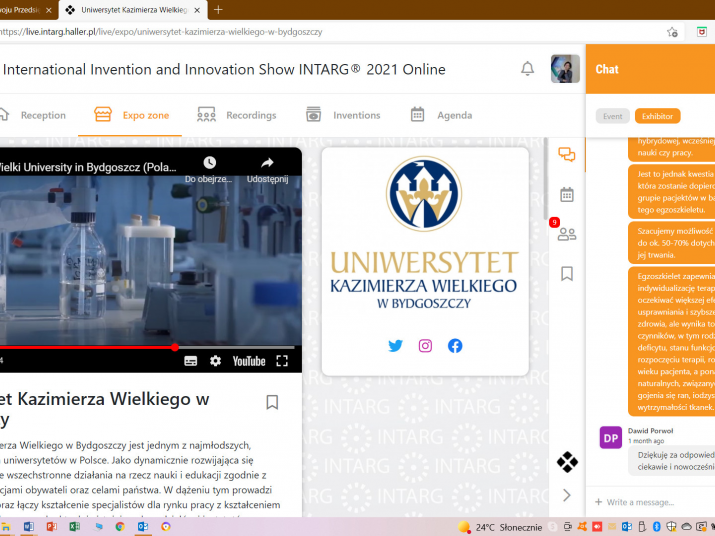This screenshot has height=536, width=715.
Task: Click the Write a message input field
Action: click(x=650, y=502)
